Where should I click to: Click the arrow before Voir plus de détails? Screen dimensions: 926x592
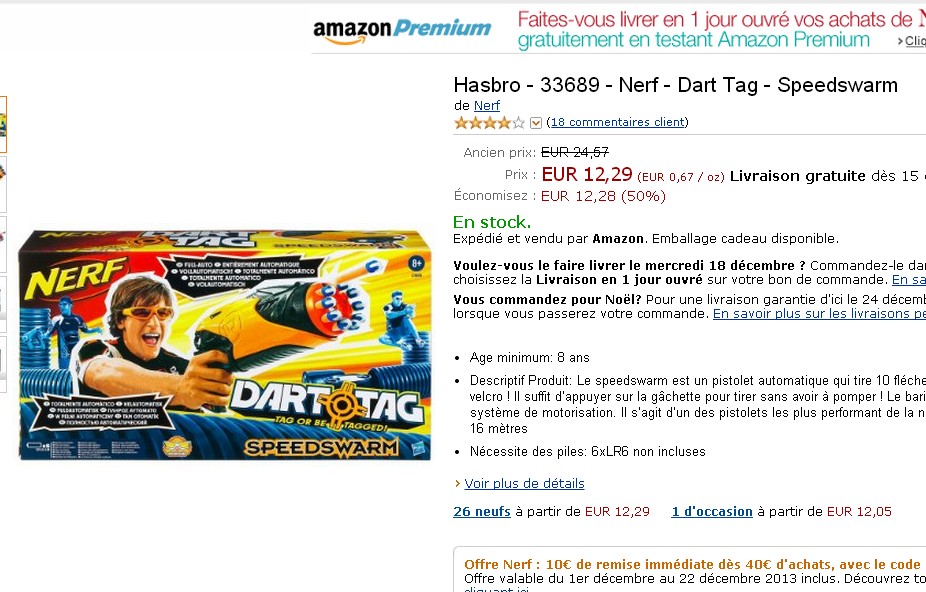click(457, 484)
